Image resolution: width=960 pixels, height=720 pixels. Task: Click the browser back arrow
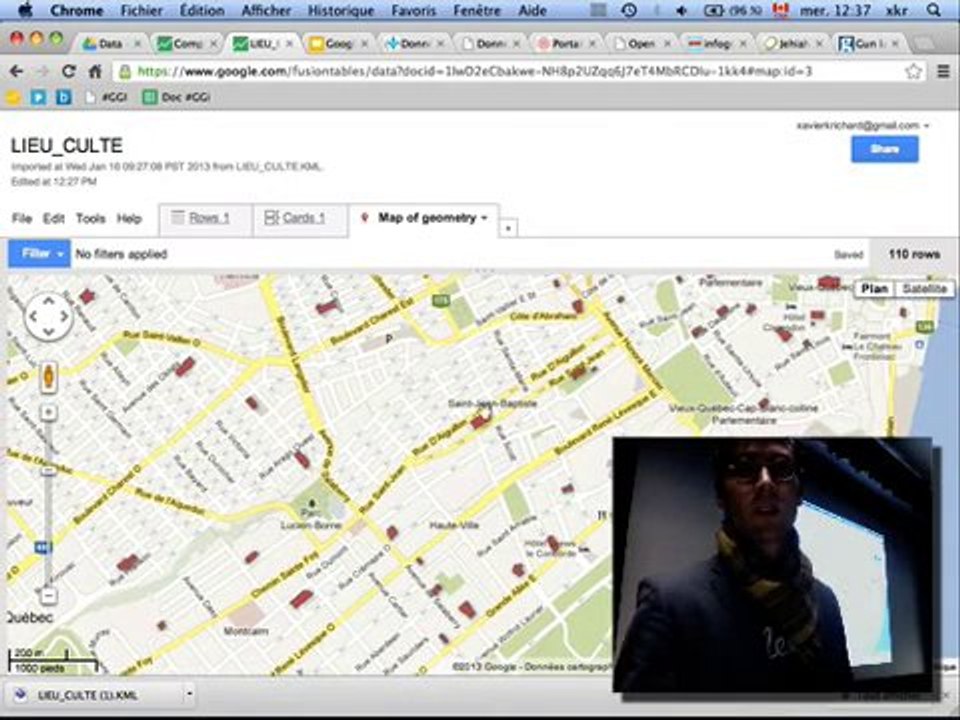click(17, 72)
